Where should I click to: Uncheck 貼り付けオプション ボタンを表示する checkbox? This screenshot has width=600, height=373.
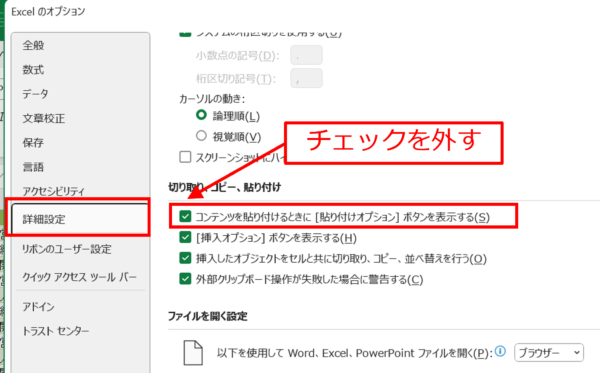pyautogui.click(x=185, y=217)
